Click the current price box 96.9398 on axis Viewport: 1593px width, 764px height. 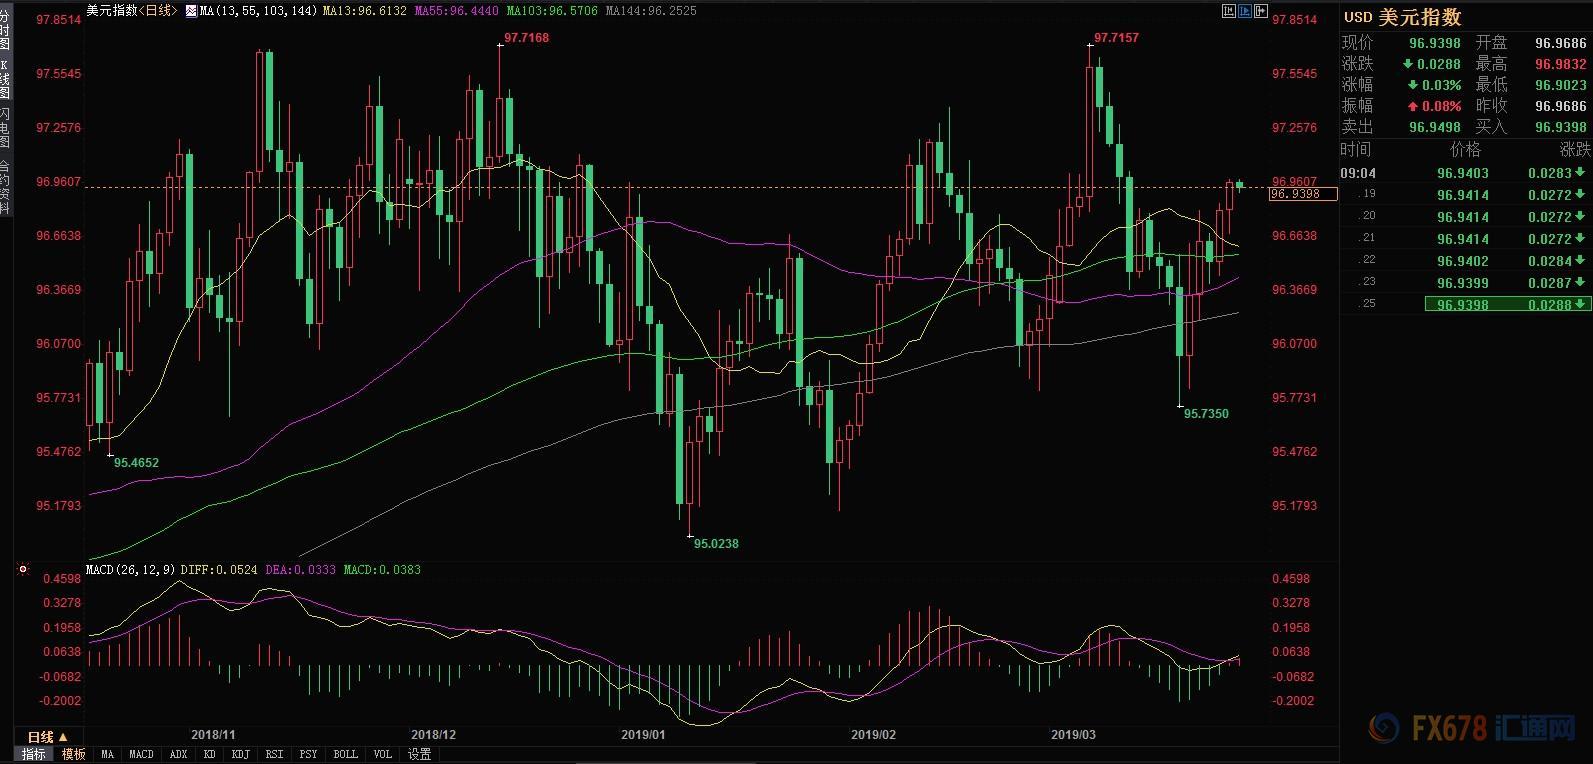(x=1303, y=194)
